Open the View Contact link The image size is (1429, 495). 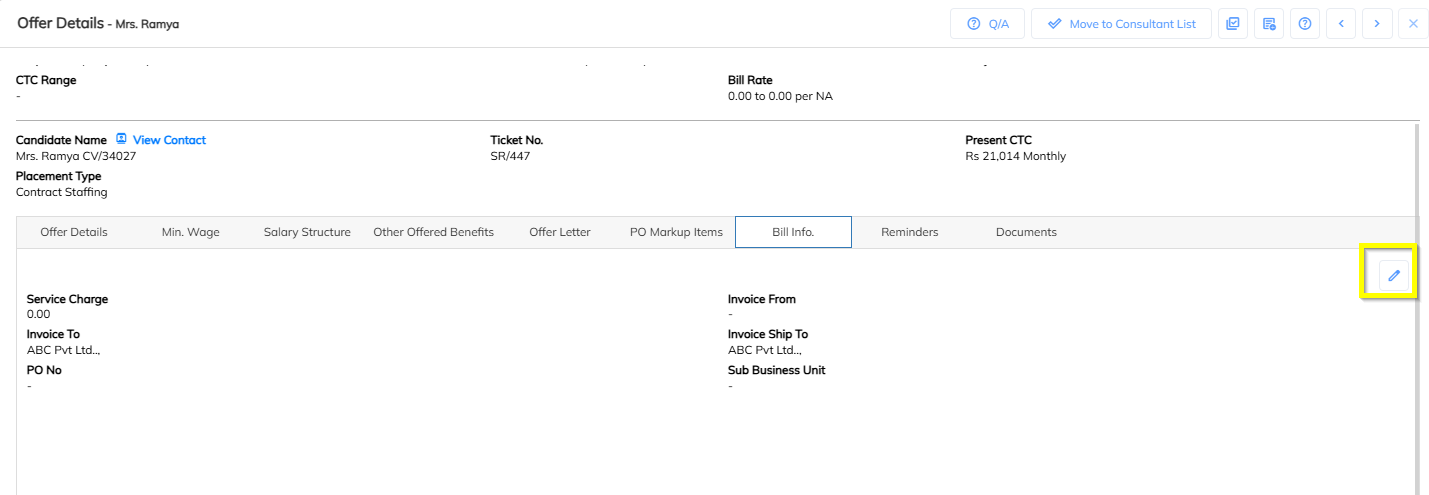169,140
